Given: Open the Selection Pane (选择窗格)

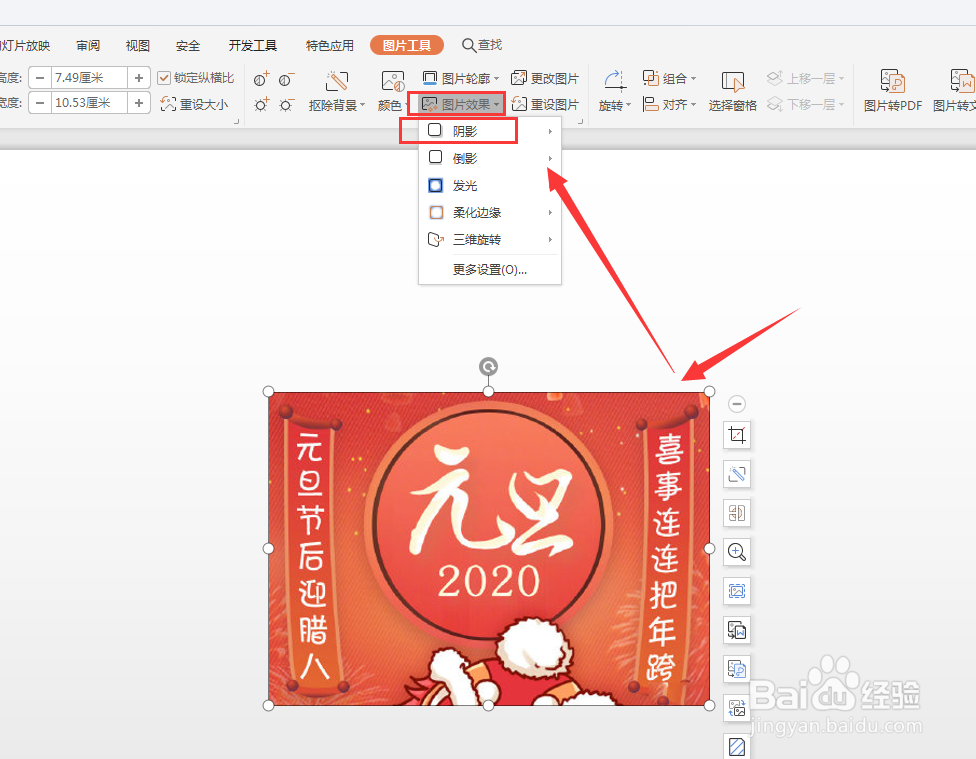Looking at the screenshot, I should 733,91.
